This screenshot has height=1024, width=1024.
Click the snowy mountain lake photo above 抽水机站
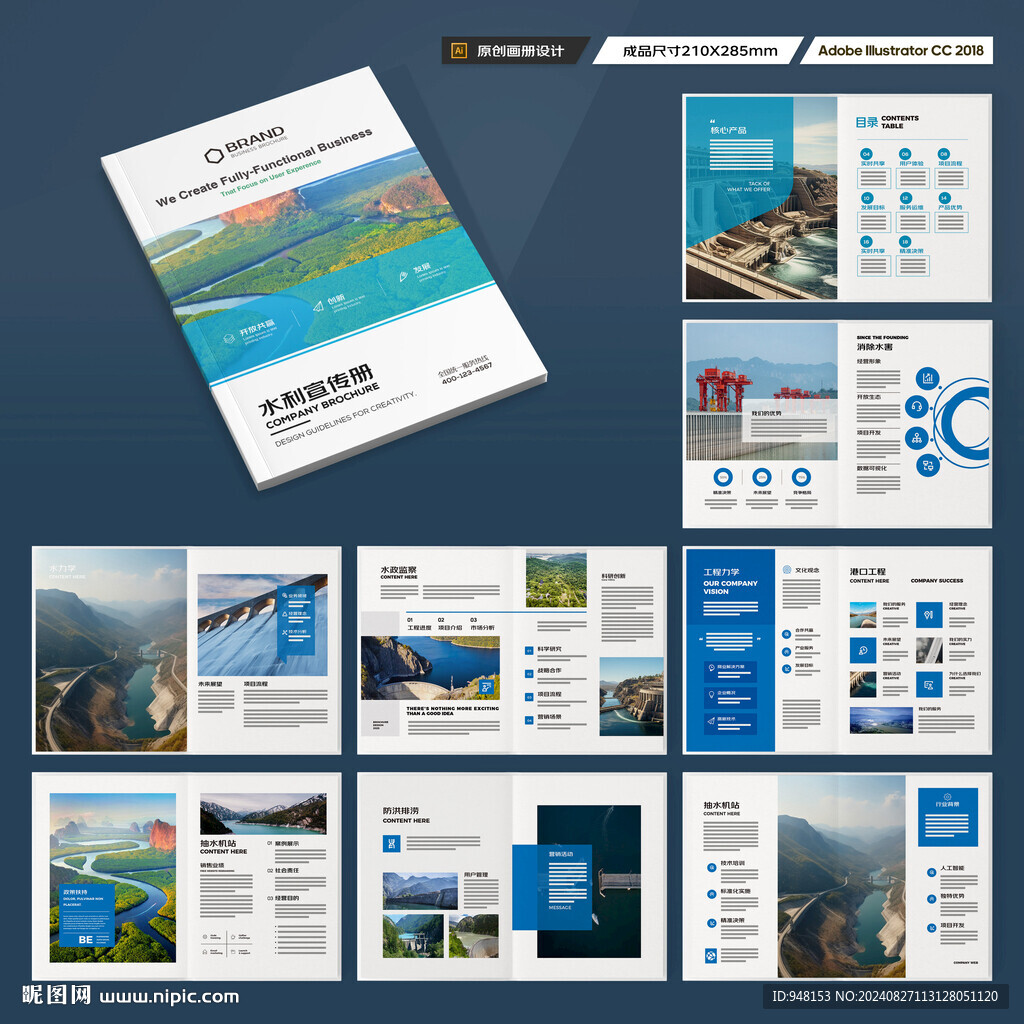[263, 813]
